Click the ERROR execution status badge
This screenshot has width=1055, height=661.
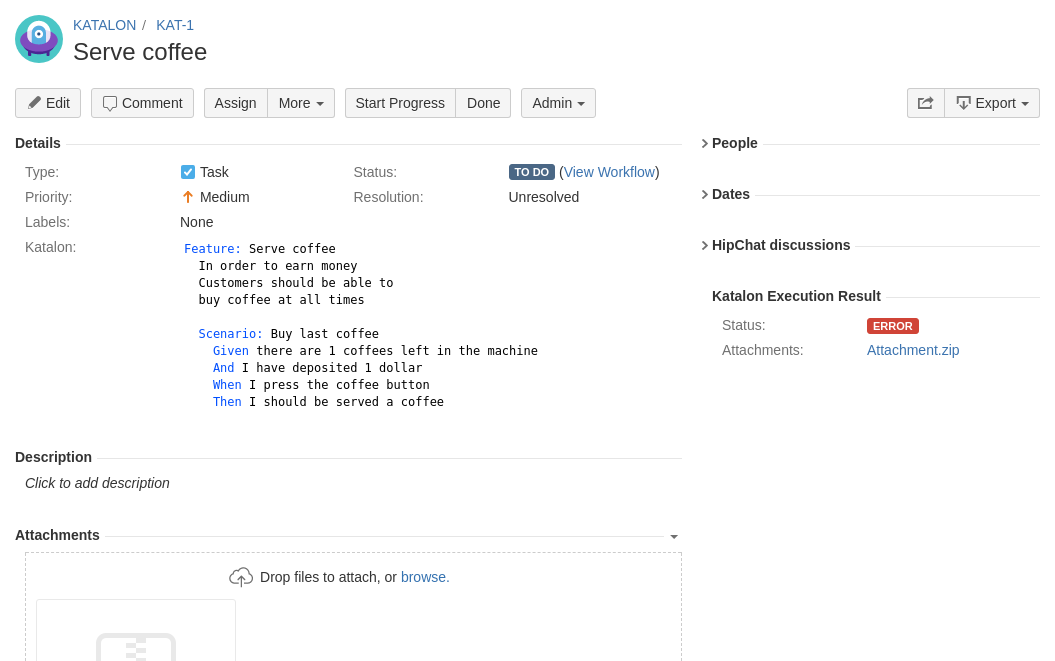point(893,326)
